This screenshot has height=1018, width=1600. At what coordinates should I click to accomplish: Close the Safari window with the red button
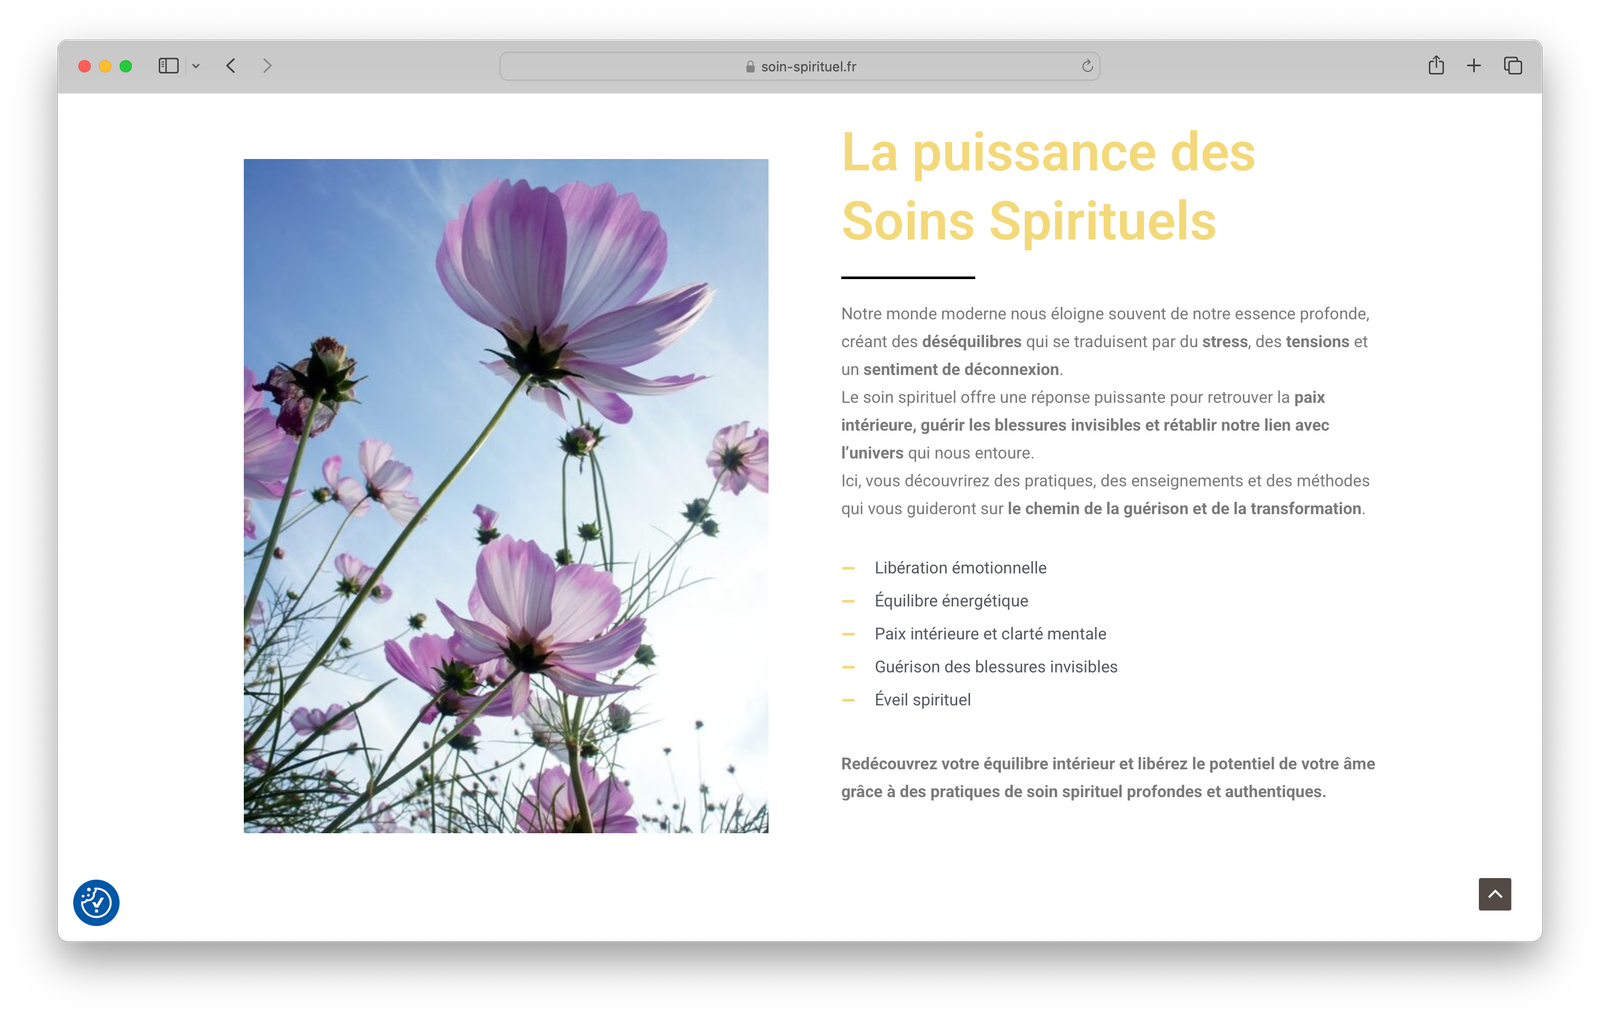click(x=85, y=66)
